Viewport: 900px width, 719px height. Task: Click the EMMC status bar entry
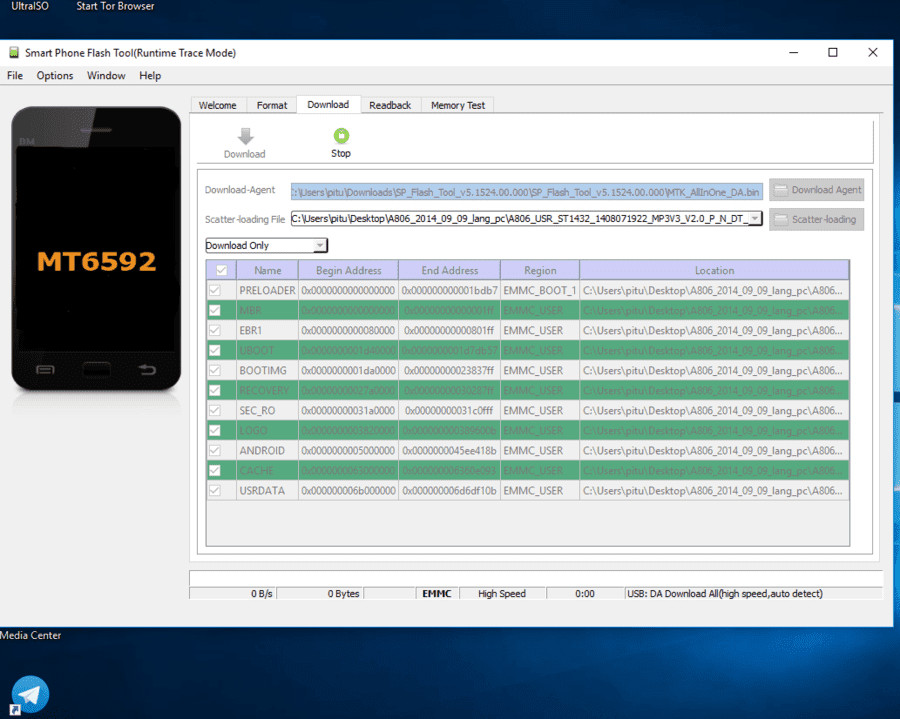[x=437, y=594]
